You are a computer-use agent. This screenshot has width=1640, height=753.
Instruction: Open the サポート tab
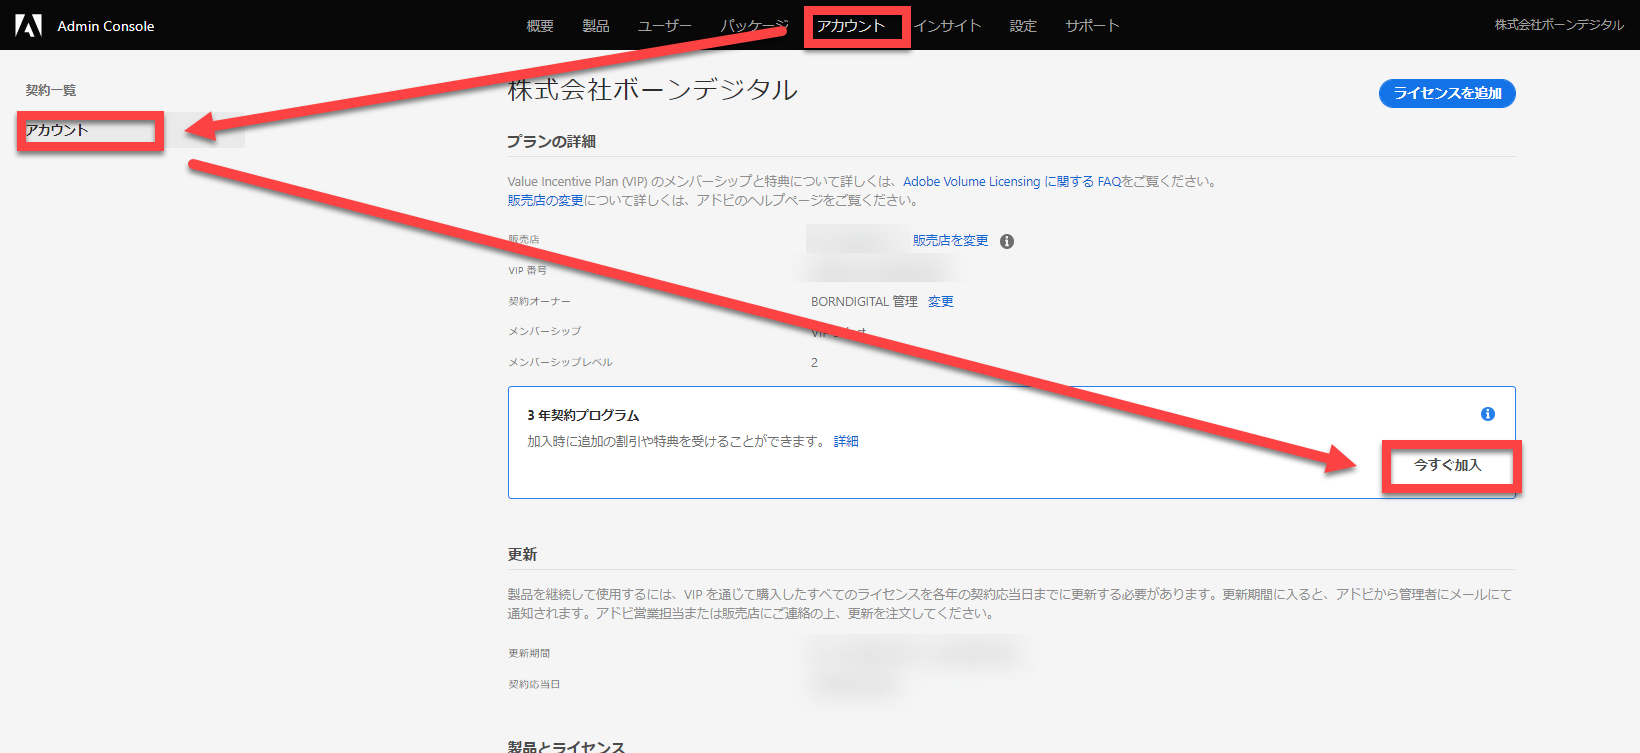[x=1092, y=26]
